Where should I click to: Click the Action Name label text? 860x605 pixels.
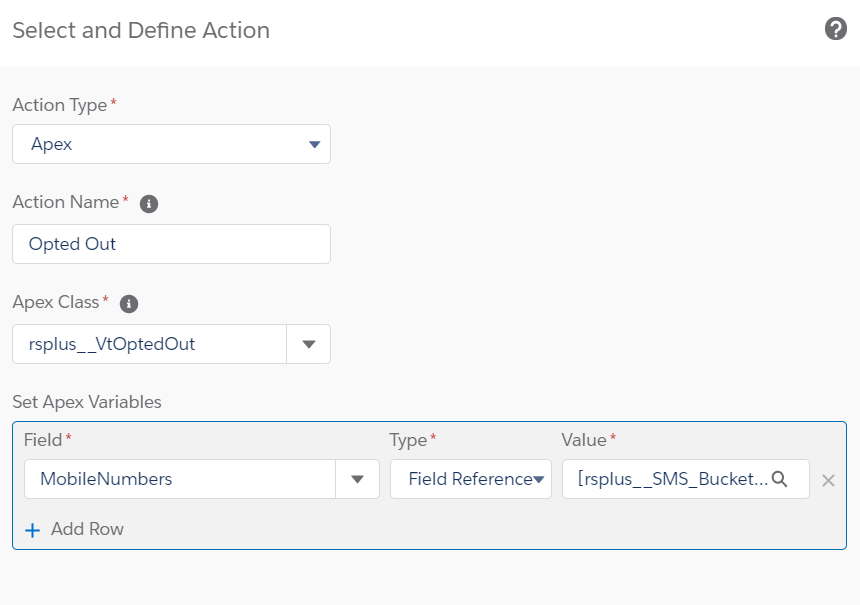point(65,202)
